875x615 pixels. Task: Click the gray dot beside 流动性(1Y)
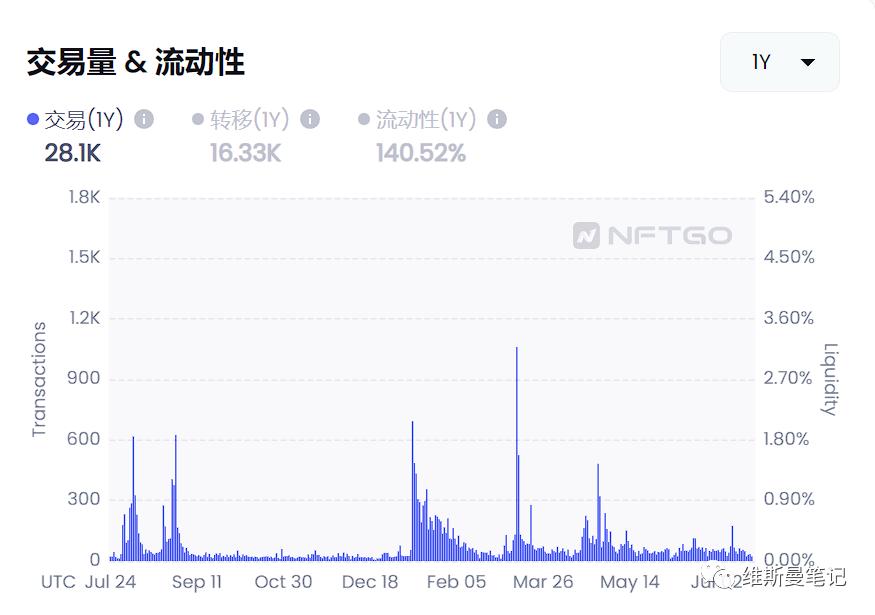[365, 118]
